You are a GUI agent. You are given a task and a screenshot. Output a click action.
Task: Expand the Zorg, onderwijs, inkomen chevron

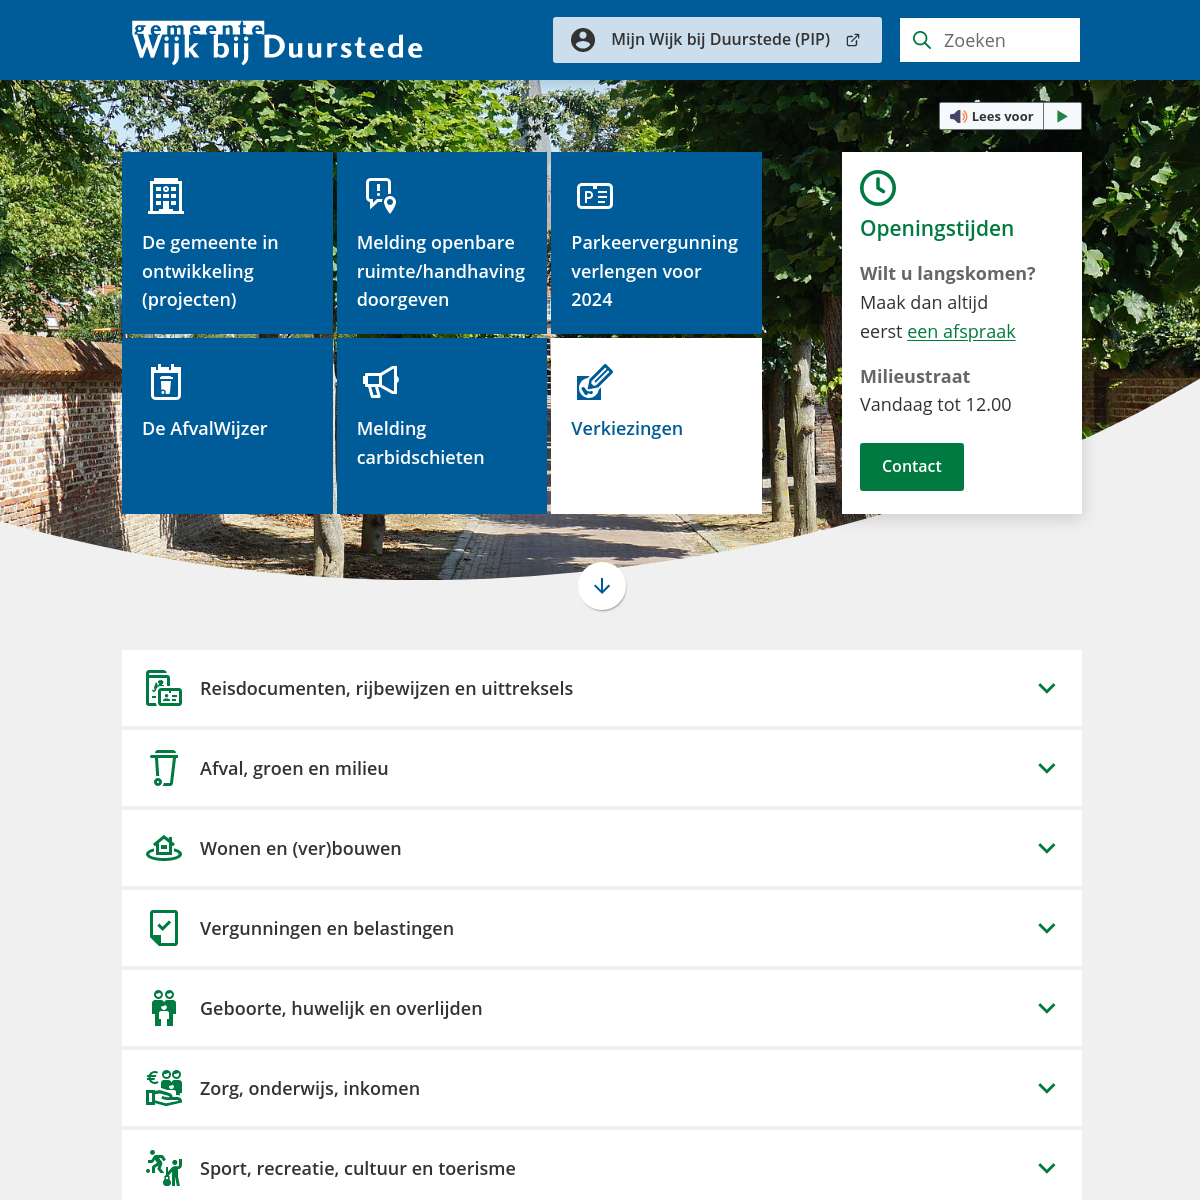(1047, 1088)
